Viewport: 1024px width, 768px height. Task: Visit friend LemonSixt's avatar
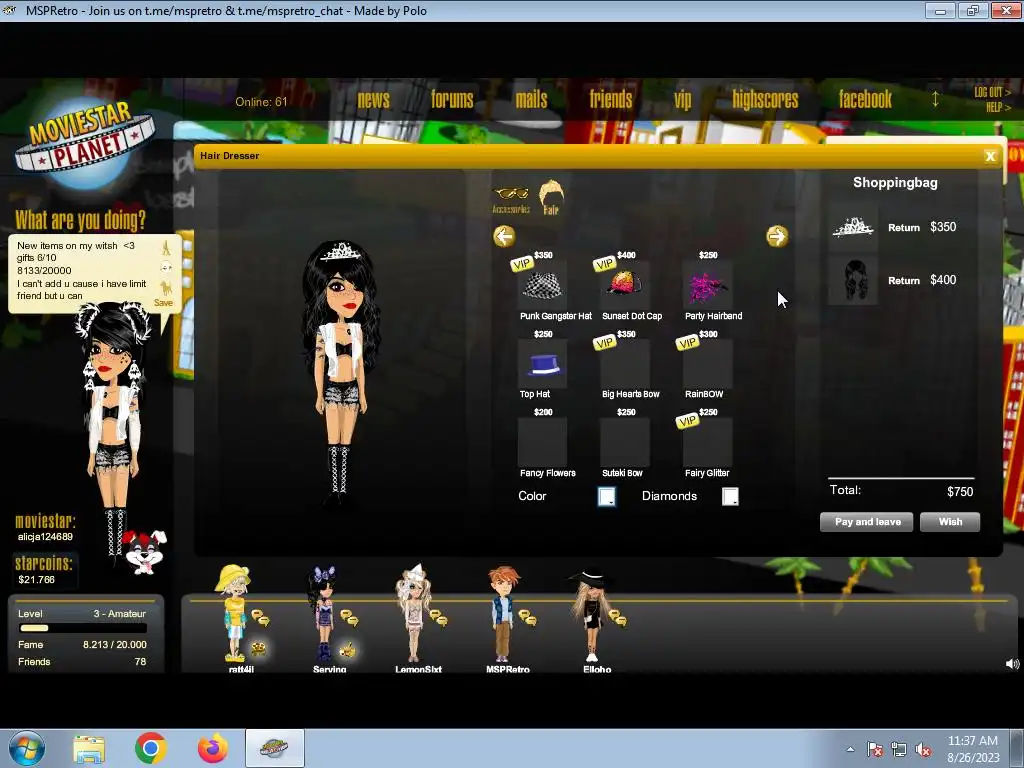tap(413, 614)
